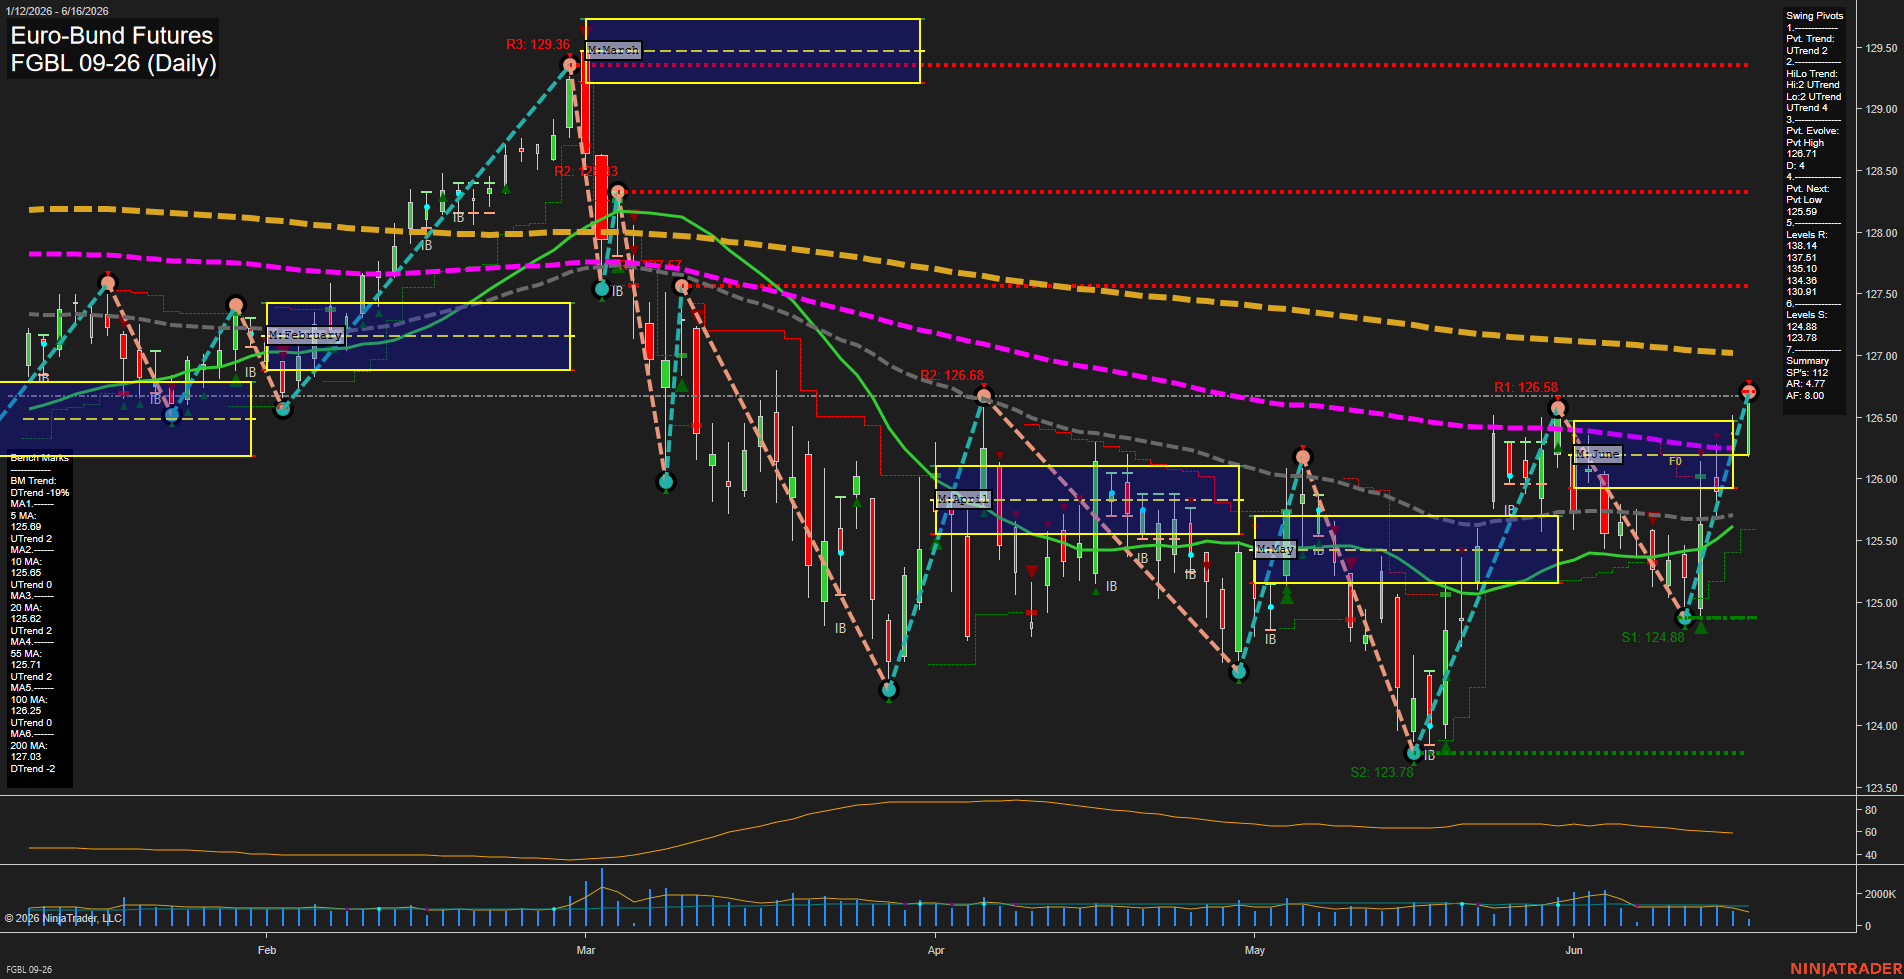This screenshot has height=979, width=1904.
Task: Click the M:May month box label
Action: 1275,549
